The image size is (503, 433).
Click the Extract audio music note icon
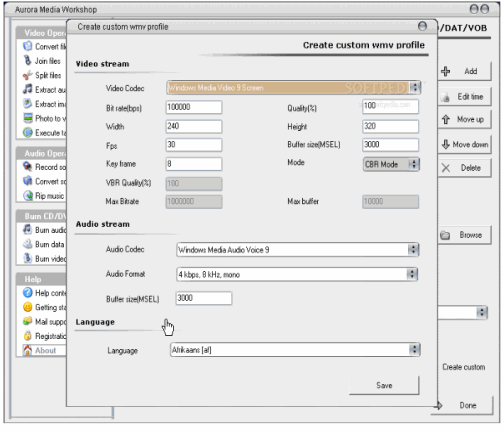tap(27, 89)
